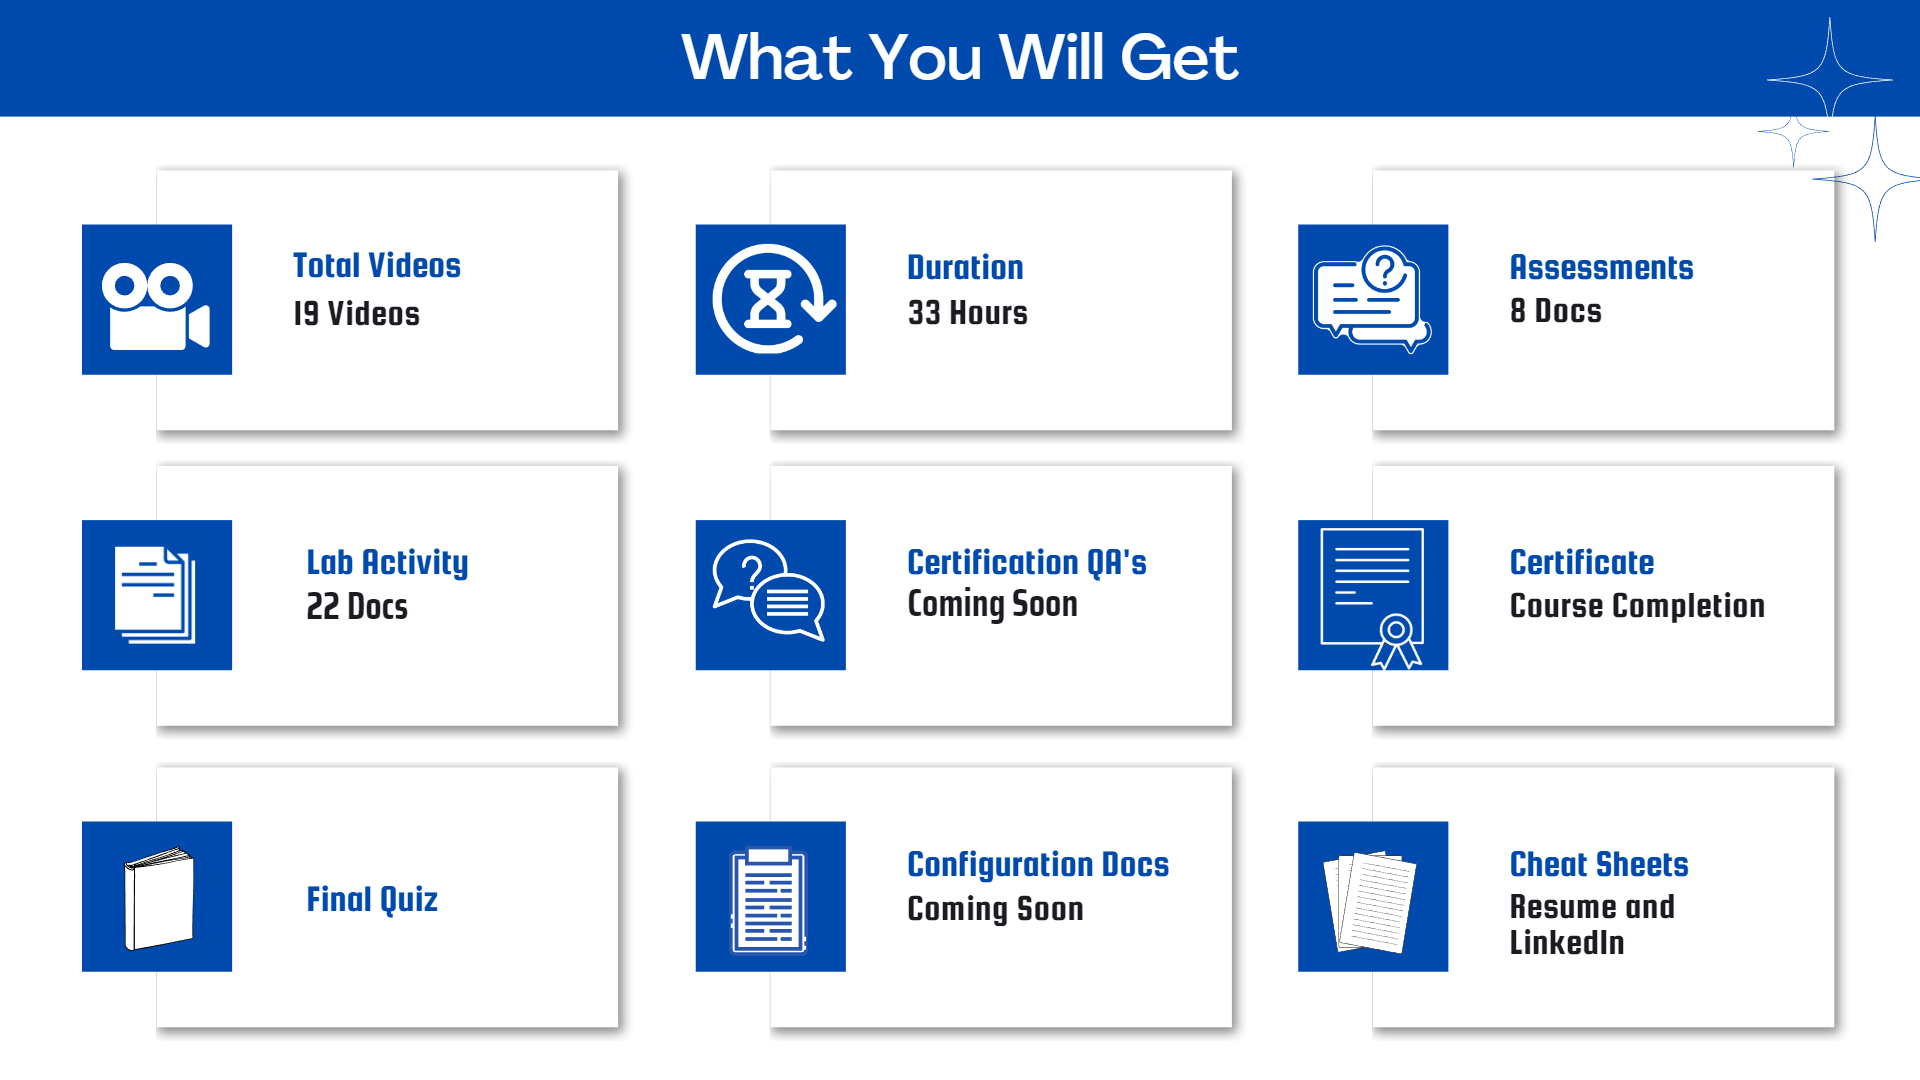Select the What You Will Get heading
This screenshot has width=1920, height=1080.
pyautogui.click(x=959, y=61)
